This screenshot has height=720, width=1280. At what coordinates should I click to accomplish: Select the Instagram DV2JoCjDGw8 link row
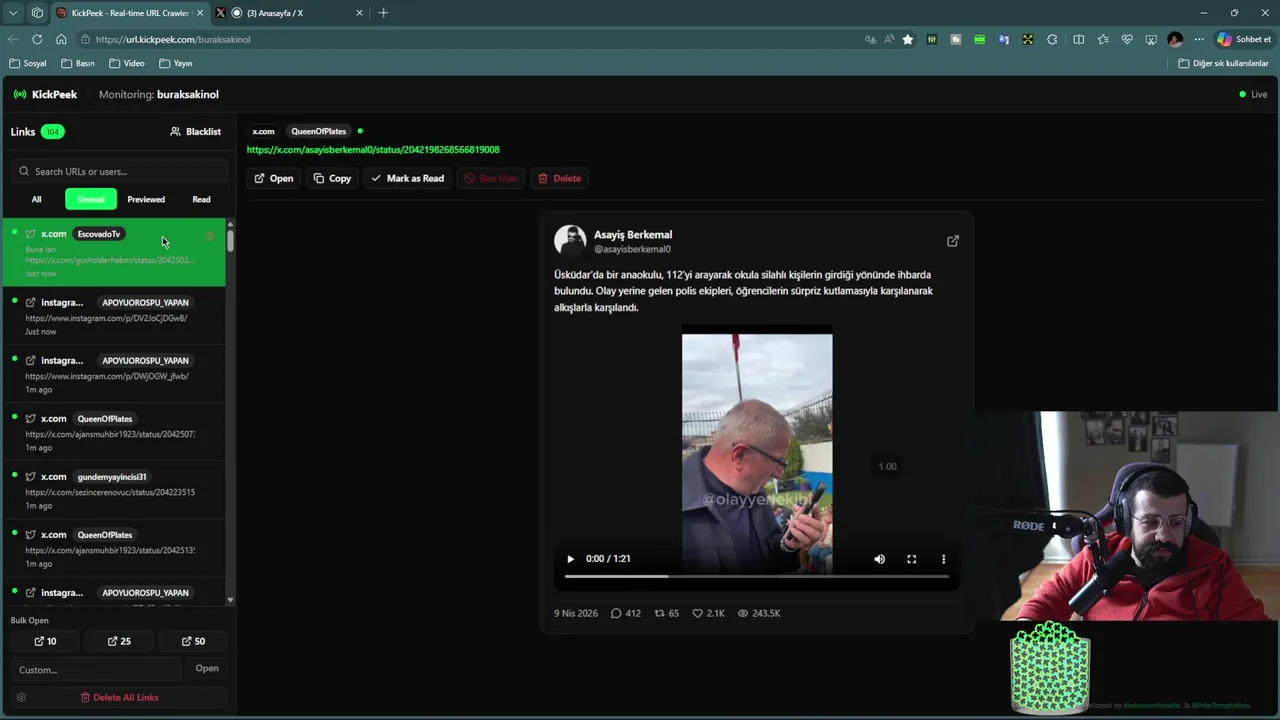tap(113, 316)
